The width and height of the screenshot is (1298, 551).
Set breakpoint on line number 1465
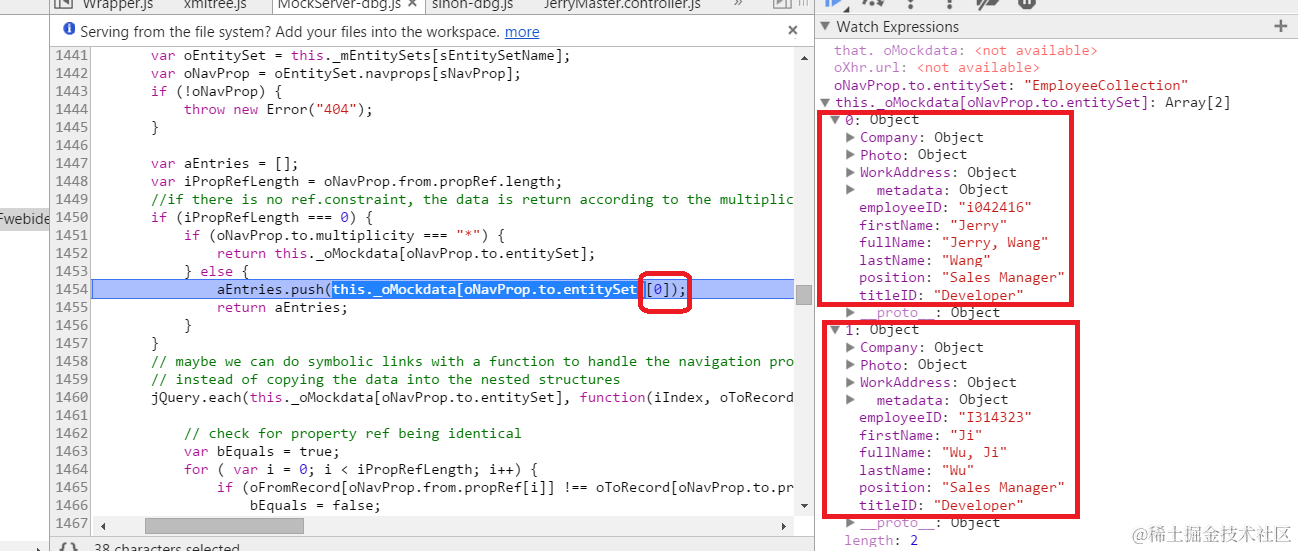click(72, 487)
